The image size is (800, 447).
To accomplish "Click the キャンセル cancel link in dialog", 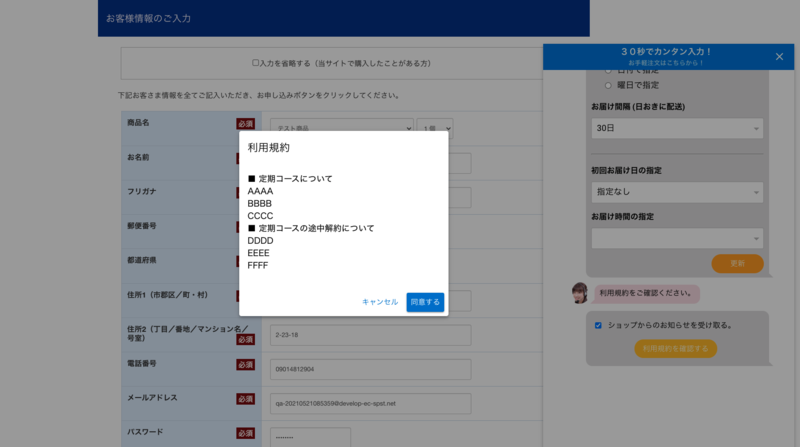I will pos(380,302).
